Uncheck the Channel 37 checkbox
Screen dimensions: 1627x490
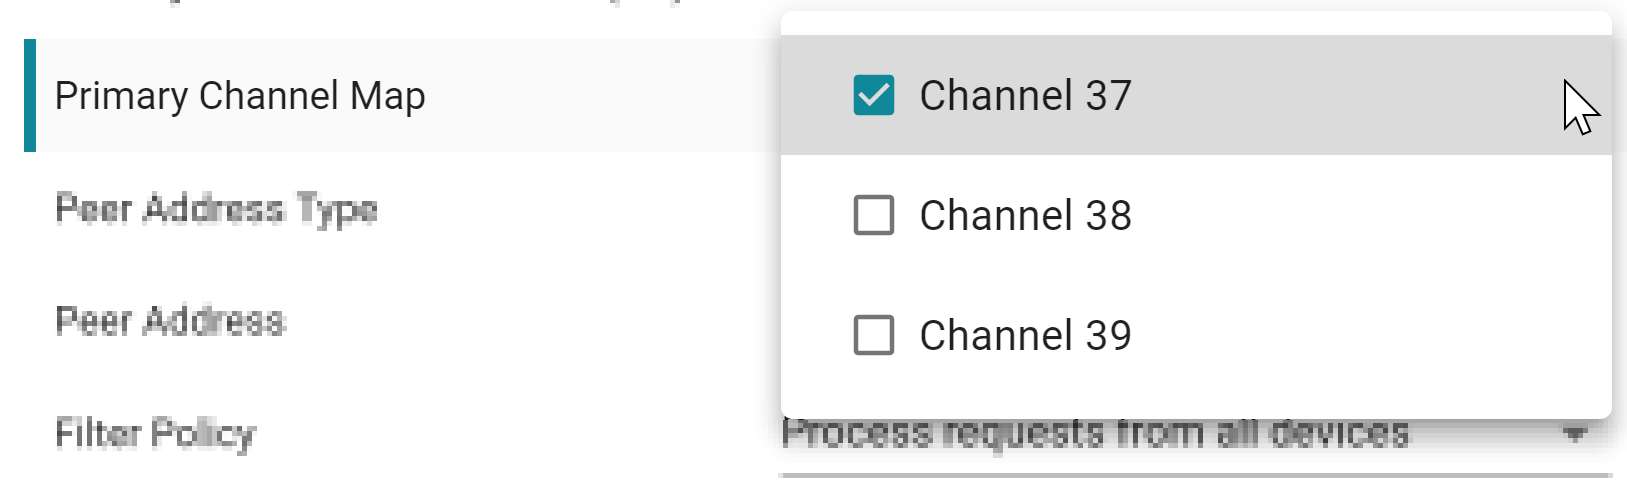(x=873, y=96)
